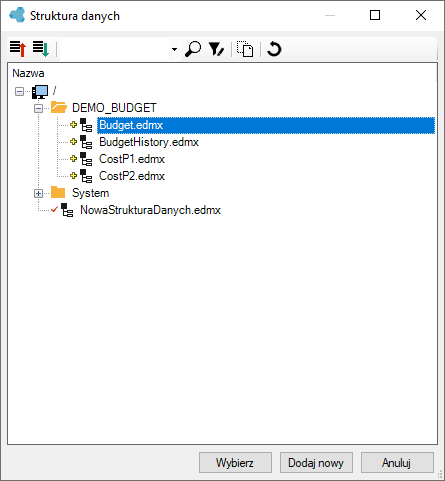Maximize the Struktura danych window
Viewport: 445px width, 481px height.
[x=375, y=15]
